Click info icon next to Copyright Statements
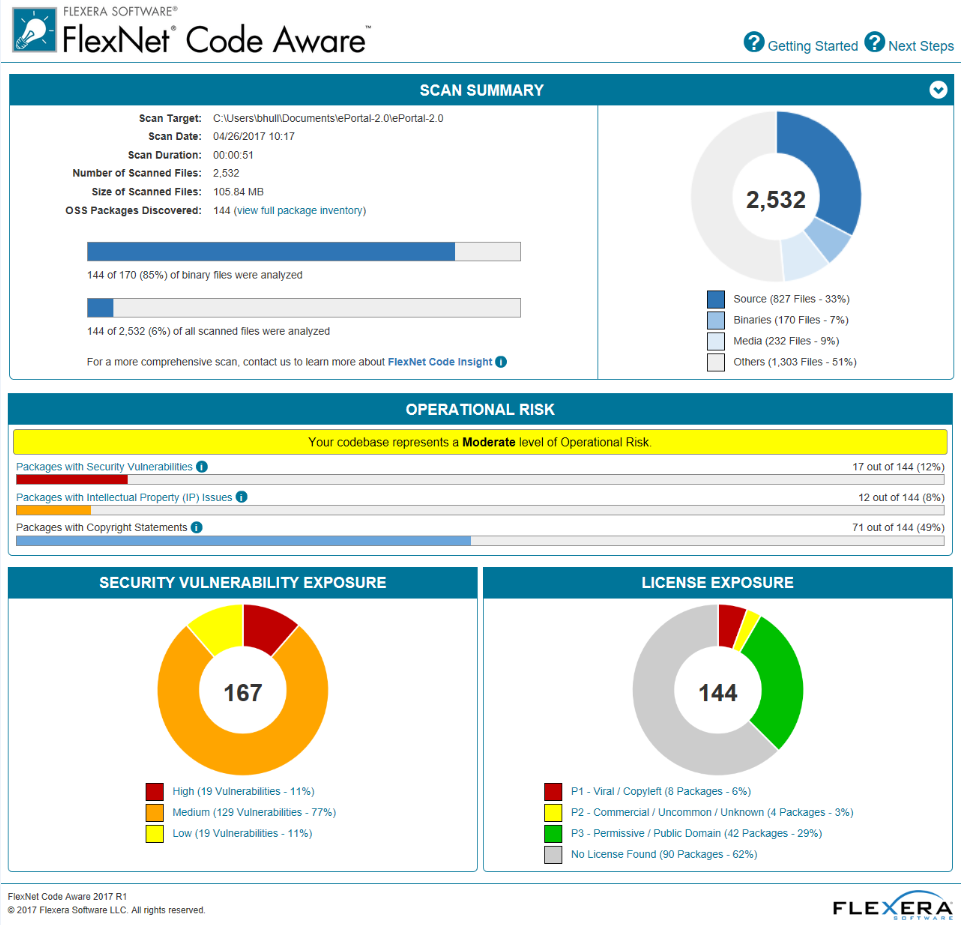Image resolution: width=961 pixels, height=925 pixels. [197, 527]
